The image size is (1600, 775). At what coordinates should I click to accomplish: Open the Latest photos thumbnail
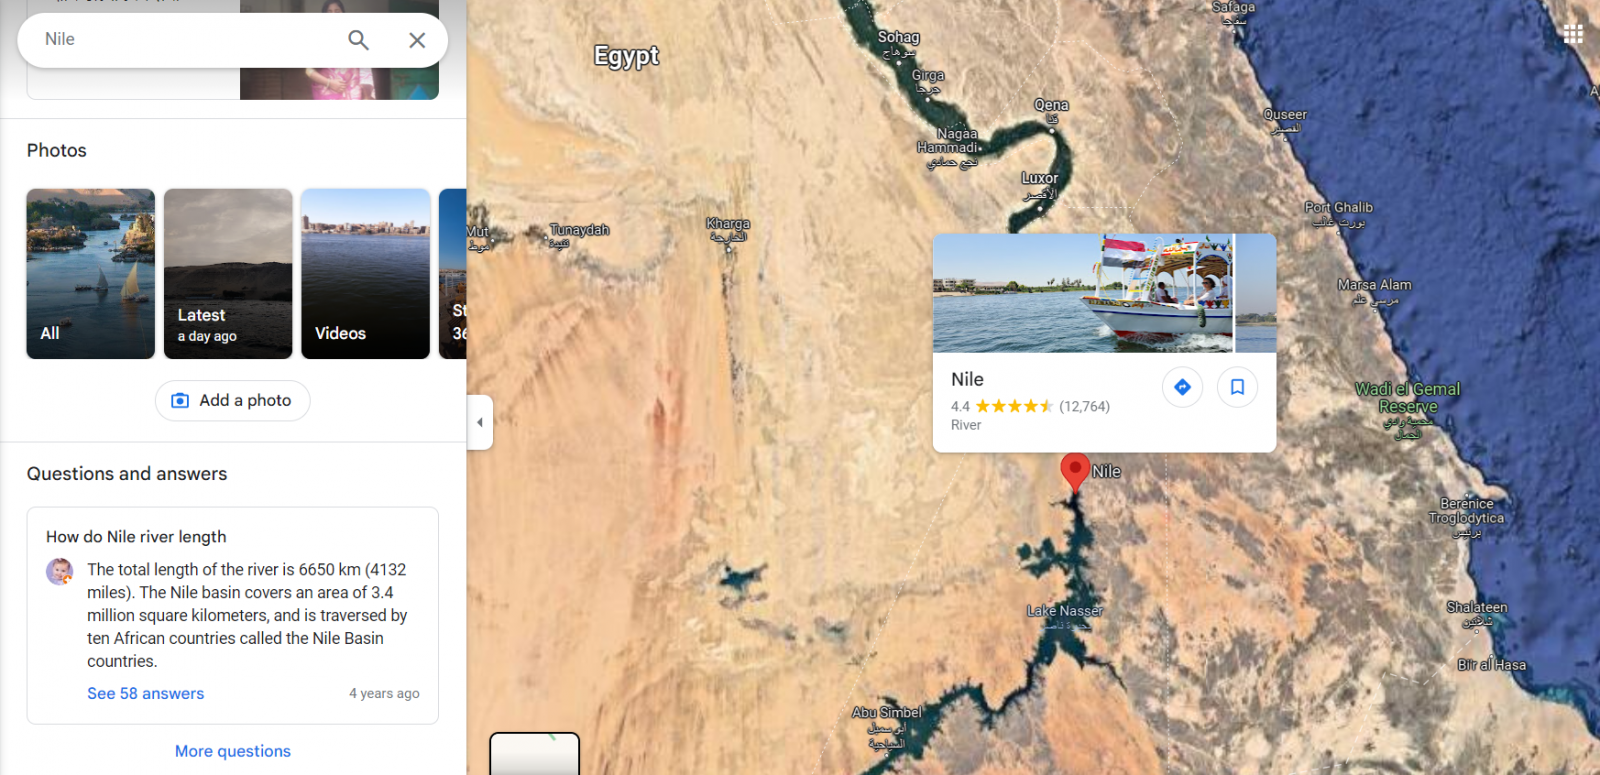228,274
